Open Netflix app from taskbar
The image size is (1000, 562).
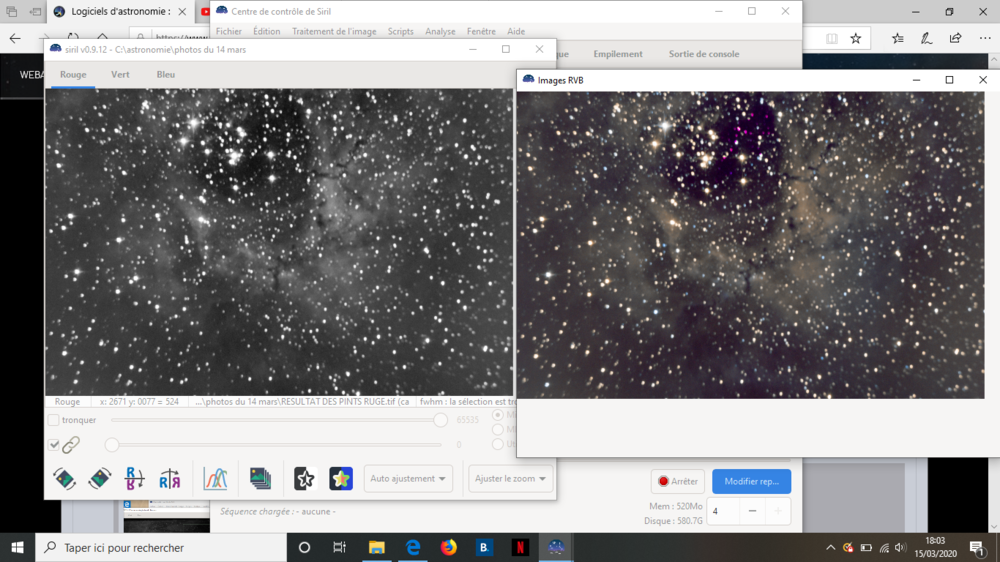(x=520, y=547)
